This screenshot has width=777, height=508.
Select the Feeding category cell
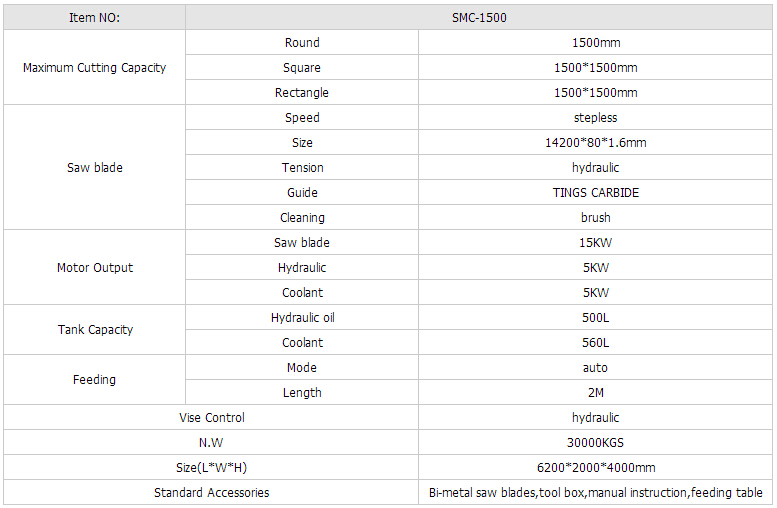[x=94, y=380]
